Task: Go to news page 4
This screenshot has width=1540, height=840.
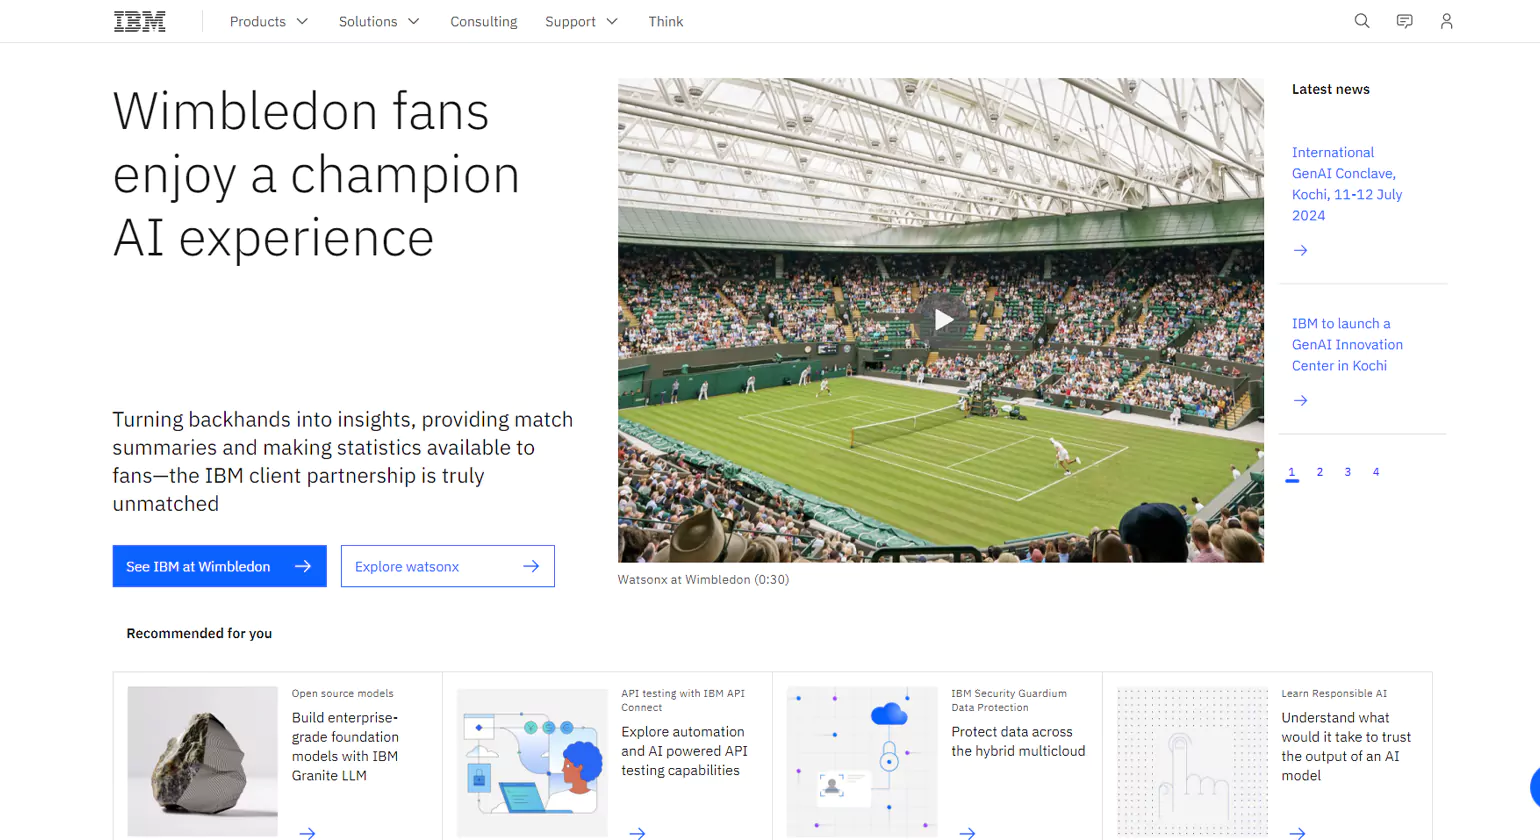Action: tap(1376, 472)
